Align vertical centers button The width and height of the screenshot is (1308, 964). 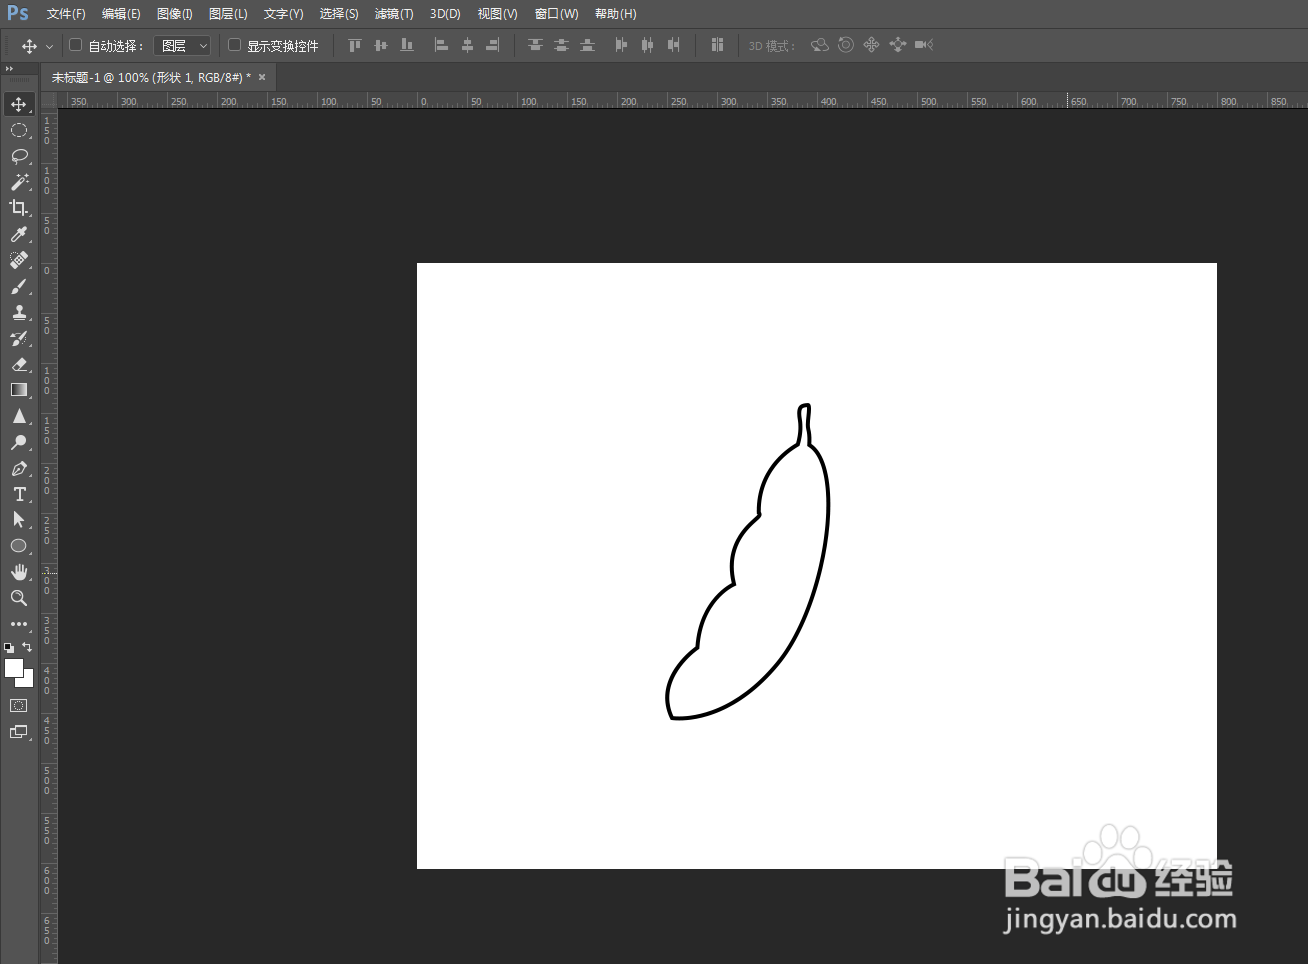coord(381,45)
